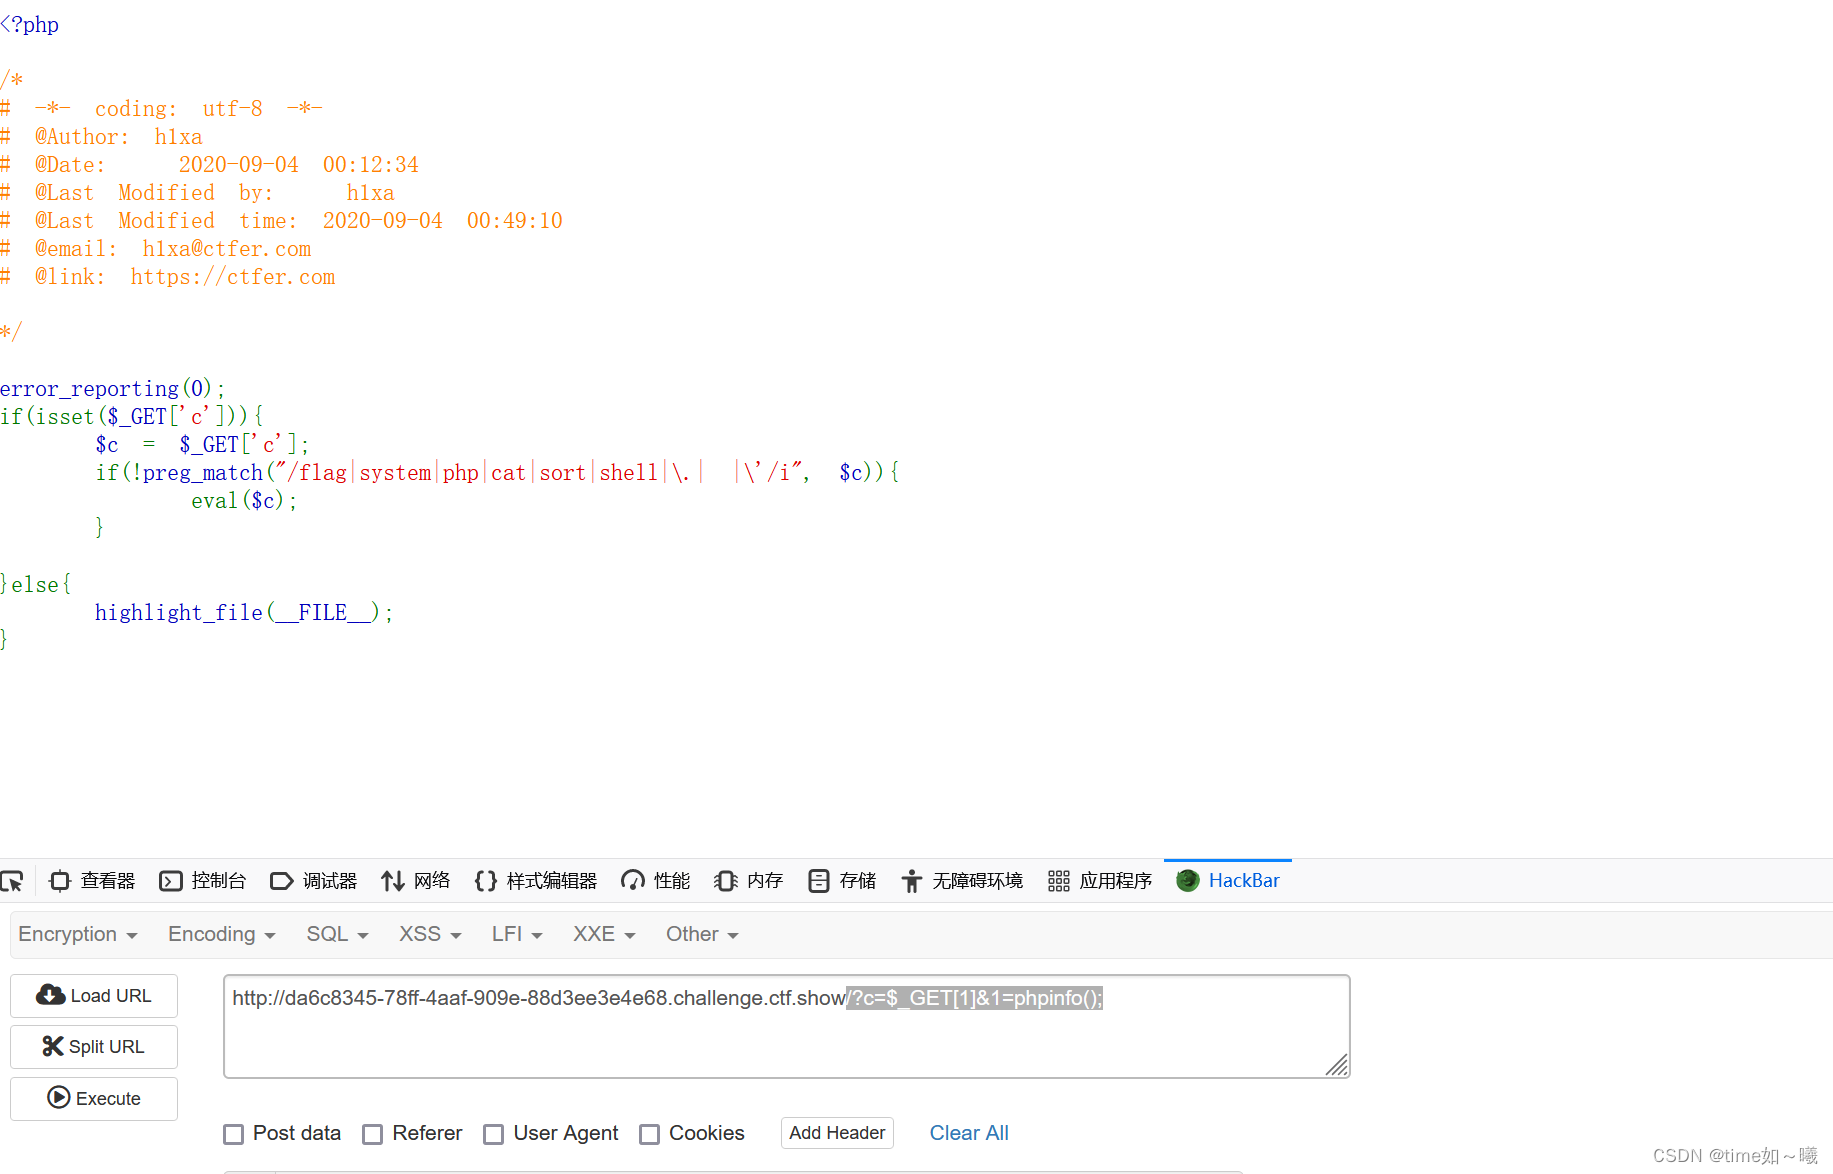The height and width of the screenshot is (1174, 1833).
Task: Switch to the HackBar tab label
Action: [1244, 881]
